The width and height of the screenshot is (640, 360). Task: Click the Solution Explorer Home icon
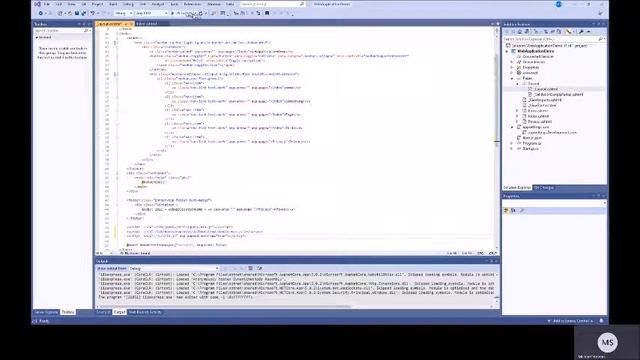point(520,31)
